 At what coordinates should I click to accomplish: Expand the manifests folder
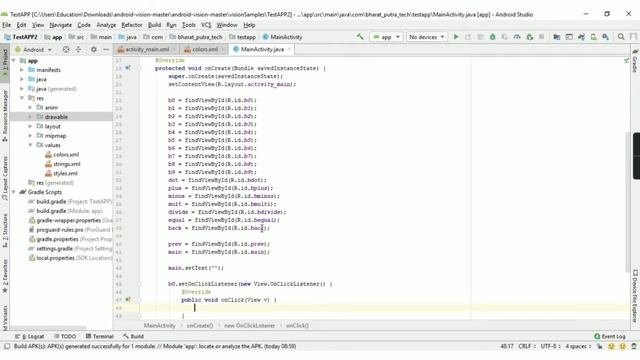coord(22,70)
